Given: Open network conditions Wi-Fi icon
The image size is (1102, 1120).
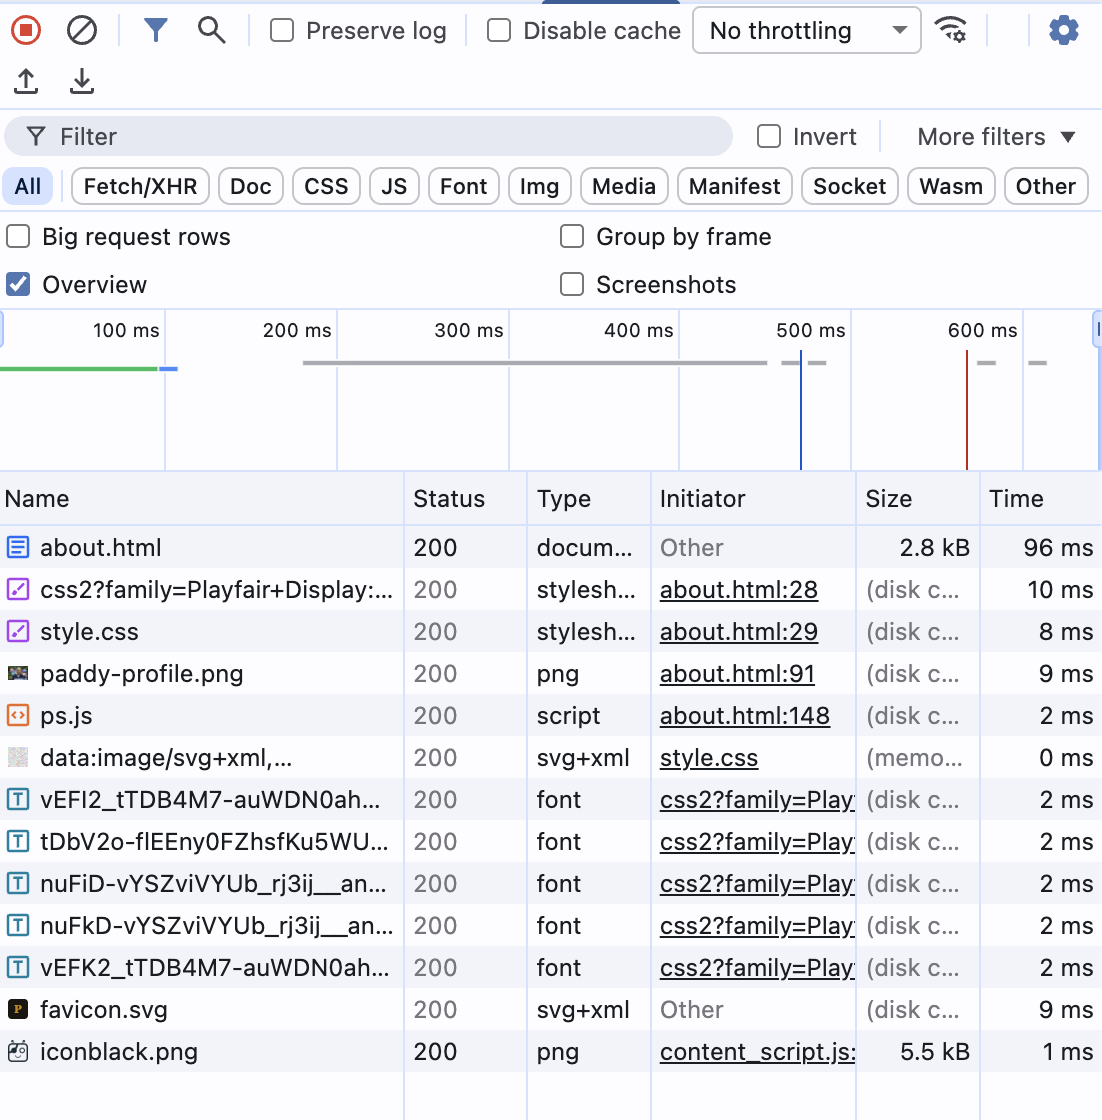Looking at the screenshot, I should coord(952,30).
